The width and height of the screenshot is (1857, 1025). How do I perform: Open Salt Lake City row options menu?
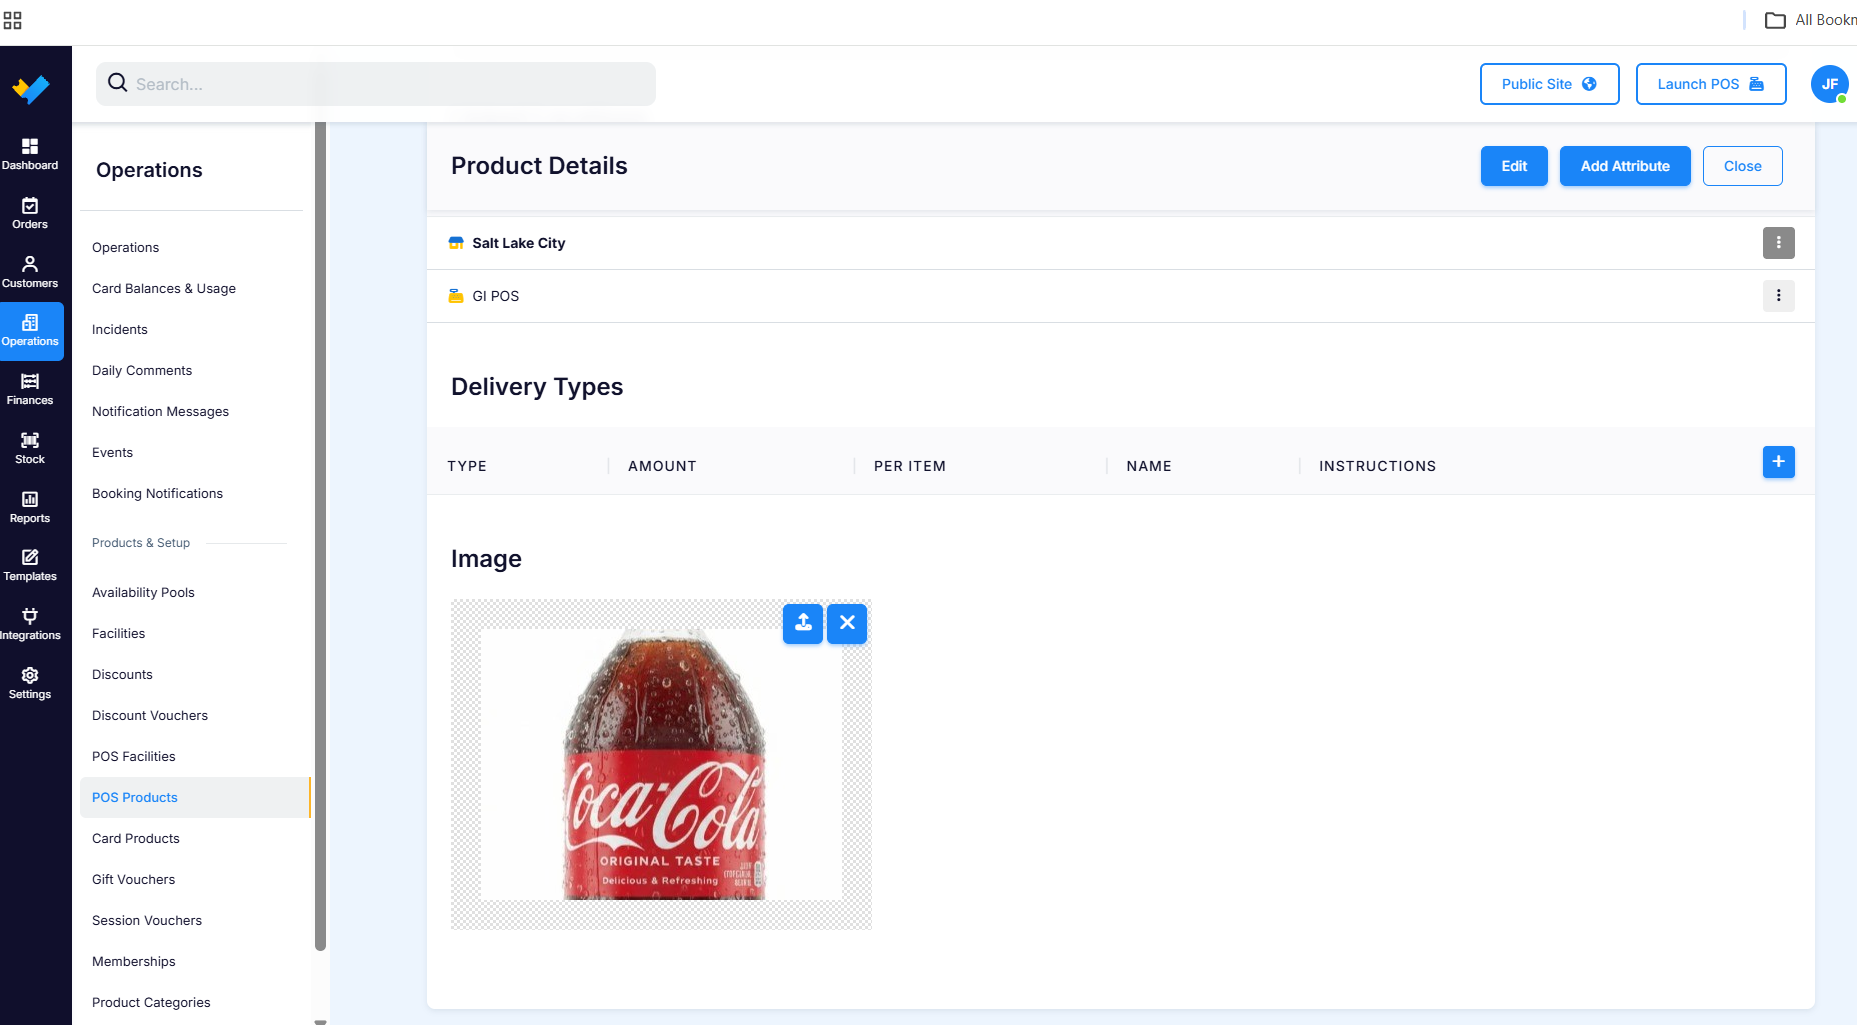[1778, 243]
